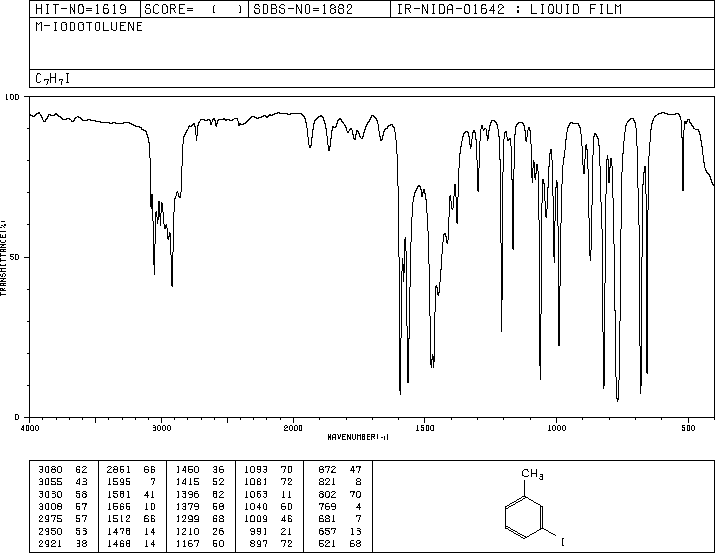
Task: Select peak table entry 1379
Action: (x=187, y=506)
